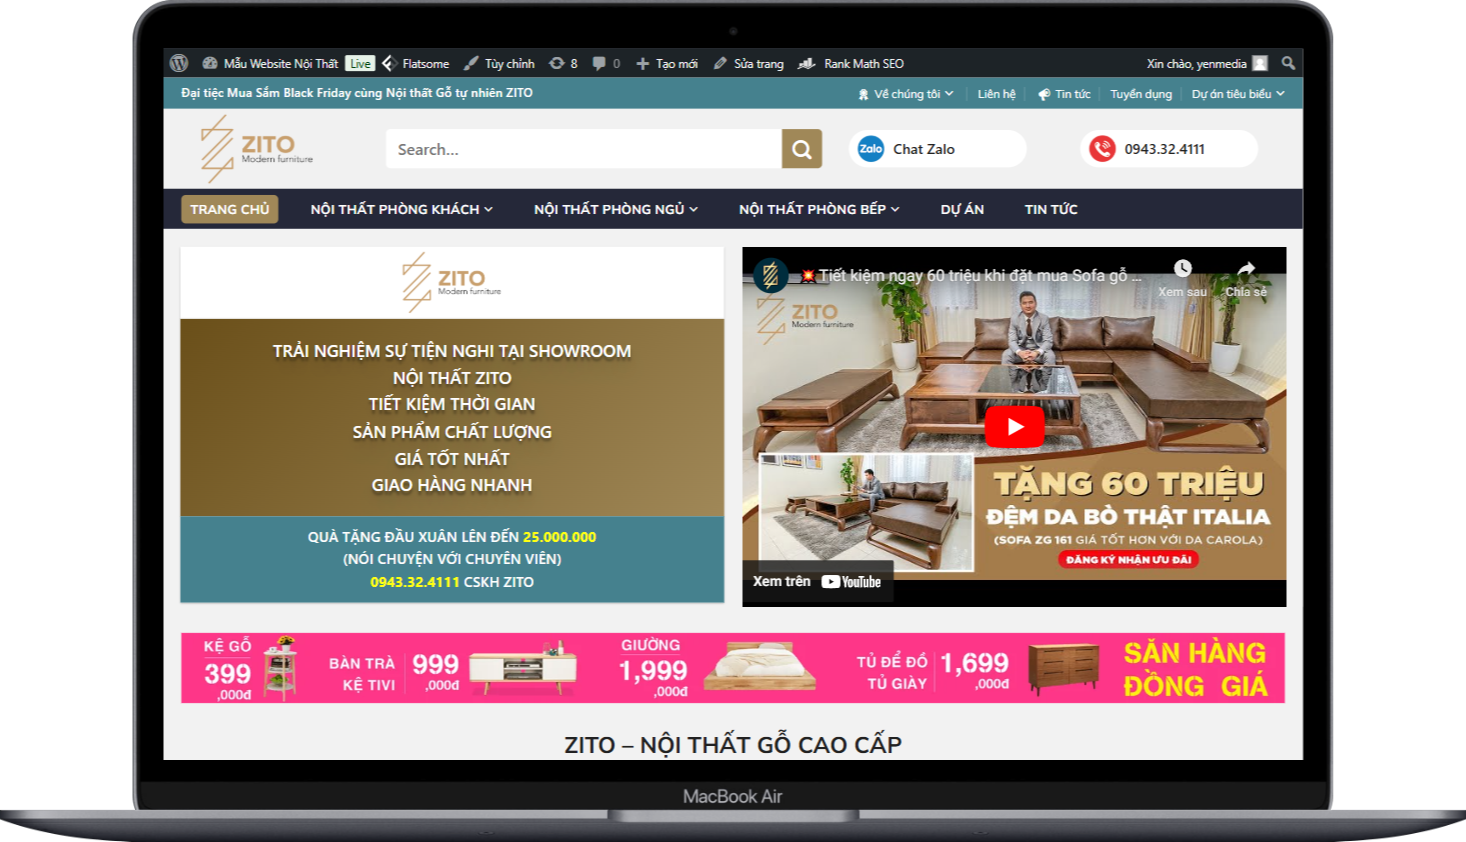Open Mẫu Website Nội Thất dashboard link
The image size is (1466, 842).
coord(270,63)
